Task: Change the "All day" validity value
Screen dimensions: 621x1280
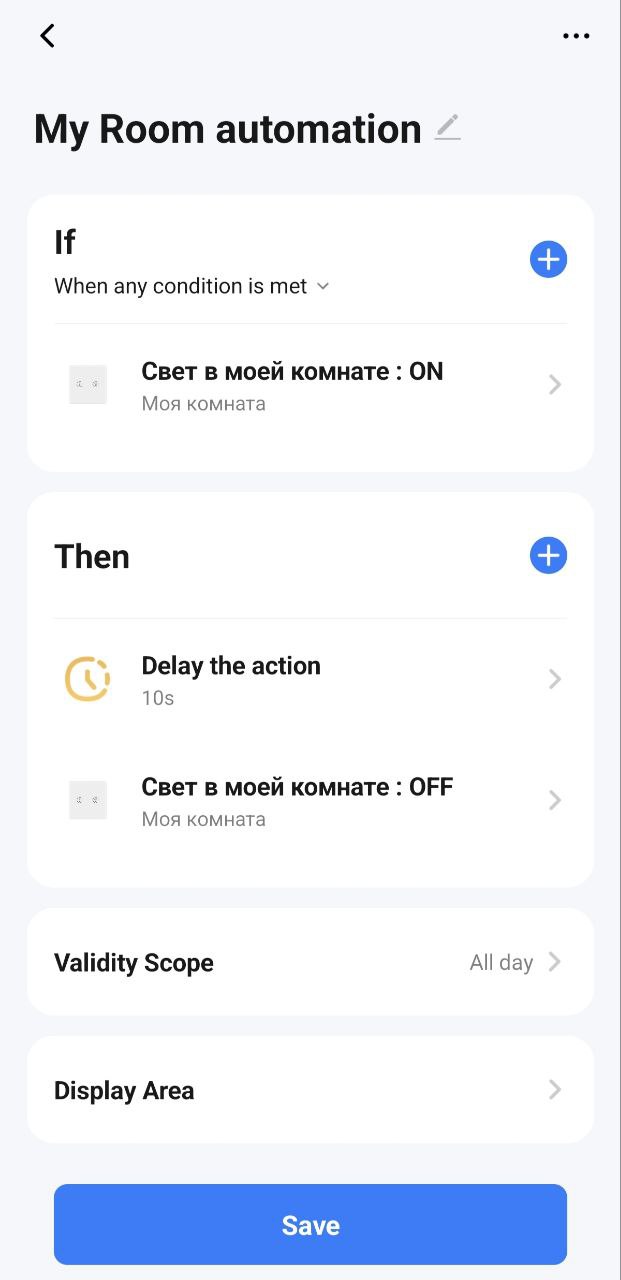Action: coord(502,963)
